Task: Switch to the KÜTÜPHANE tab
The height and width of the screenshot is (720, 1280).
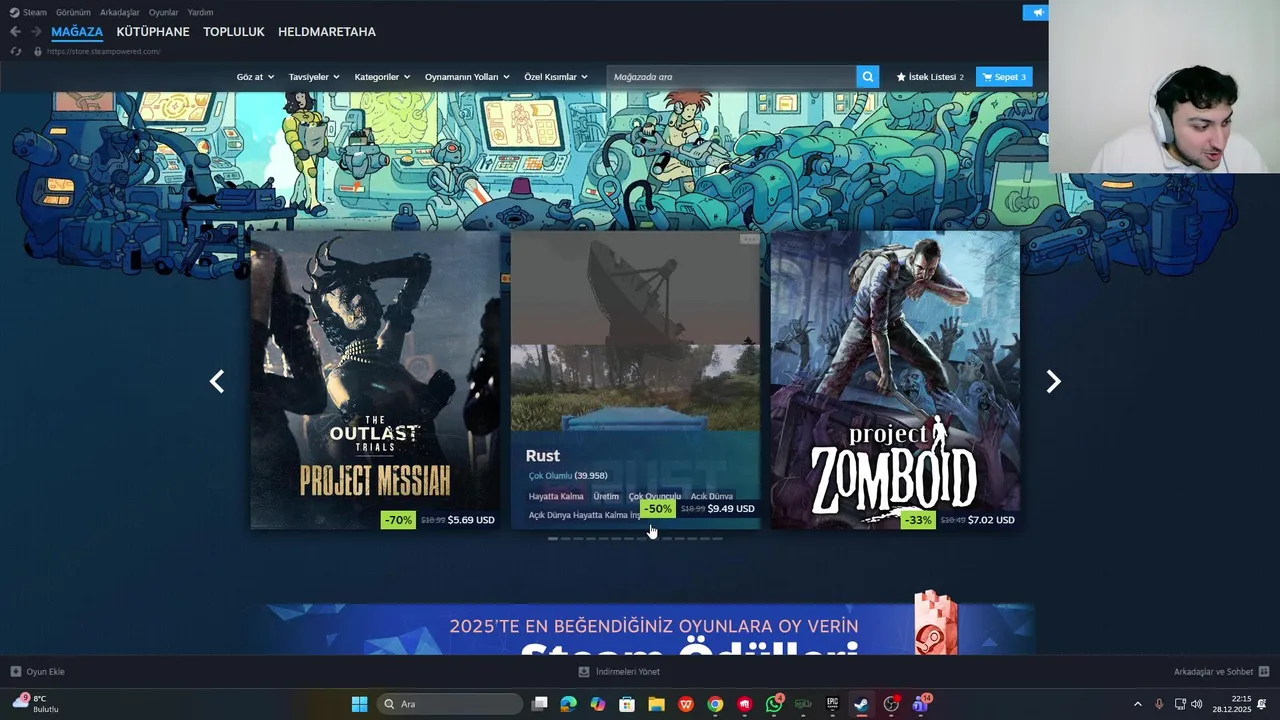Action: tap(153, 32)
